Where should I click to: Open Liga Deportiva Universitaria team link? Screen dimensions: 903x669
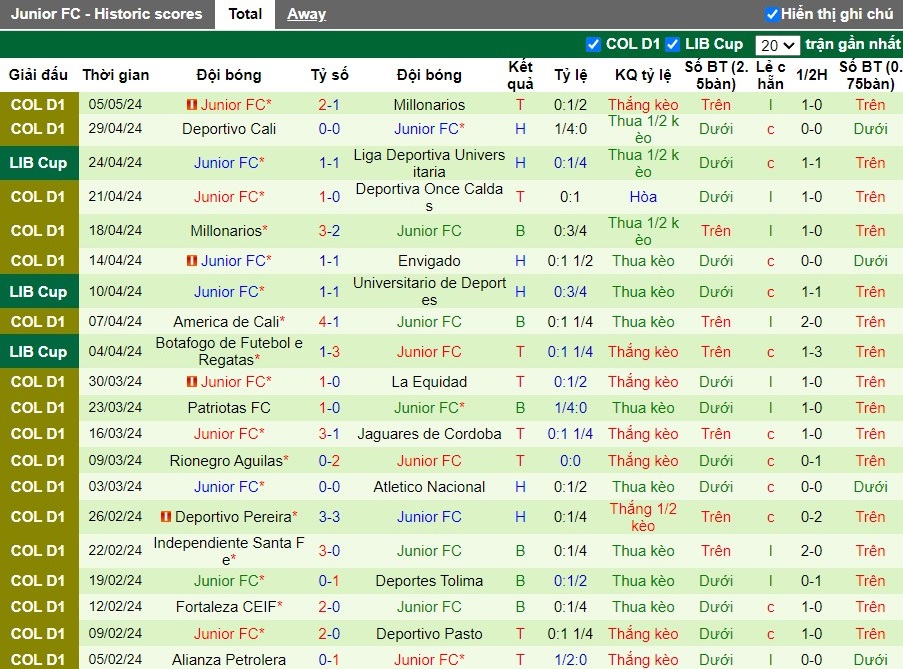[x=429, y=163]
